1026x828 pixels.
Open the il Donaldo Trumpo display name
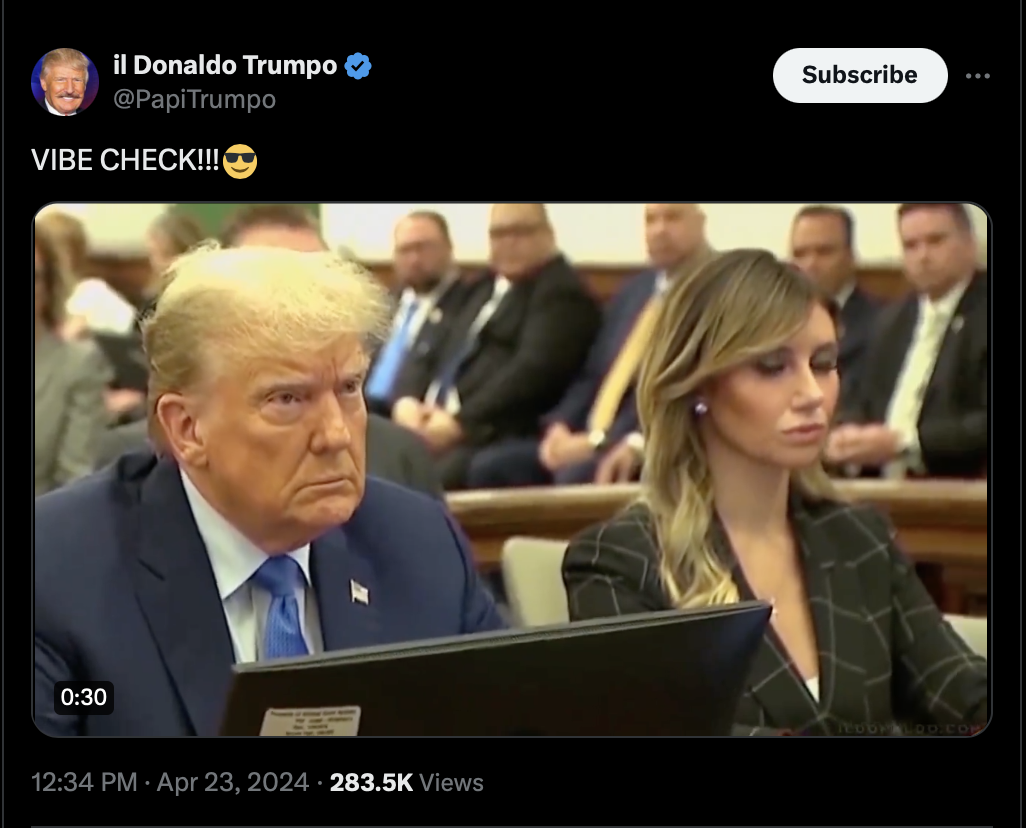225,65
